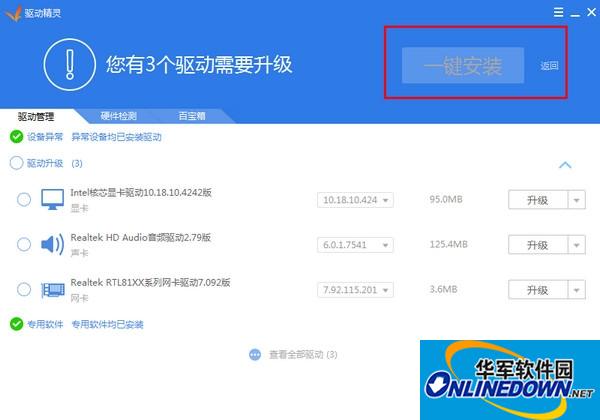Click the 125.4MB size text
This screenshot has width=600, height=420.
[x=448, y=244]
